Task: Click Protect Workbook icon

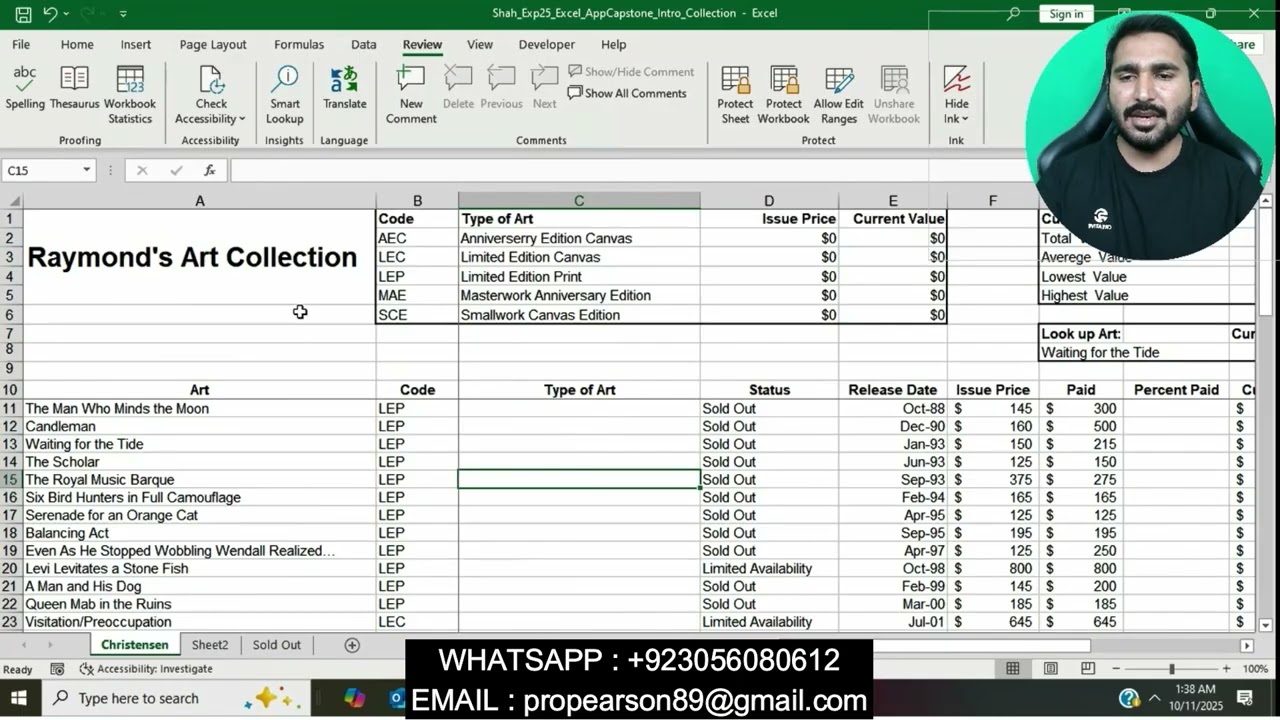Action: tap(784, 82)
